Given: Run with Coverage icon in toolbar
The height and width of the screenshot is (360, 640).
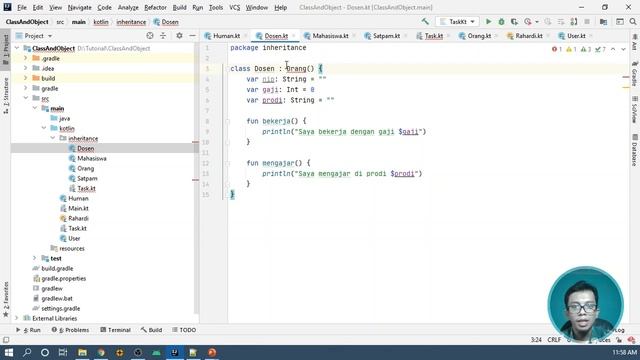Looking at the screenshot, I should pos(514,22).
